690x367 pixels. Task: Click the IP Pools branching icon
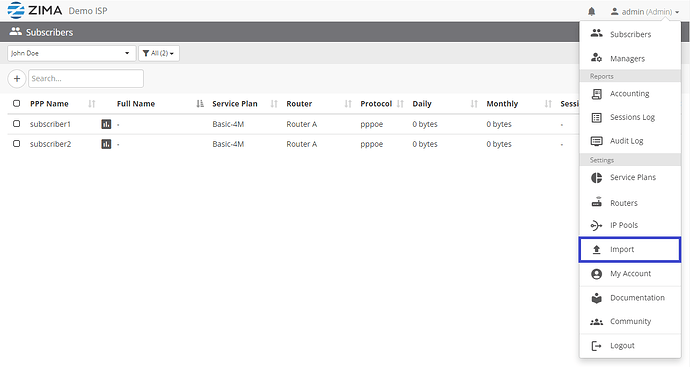[596, 225]
